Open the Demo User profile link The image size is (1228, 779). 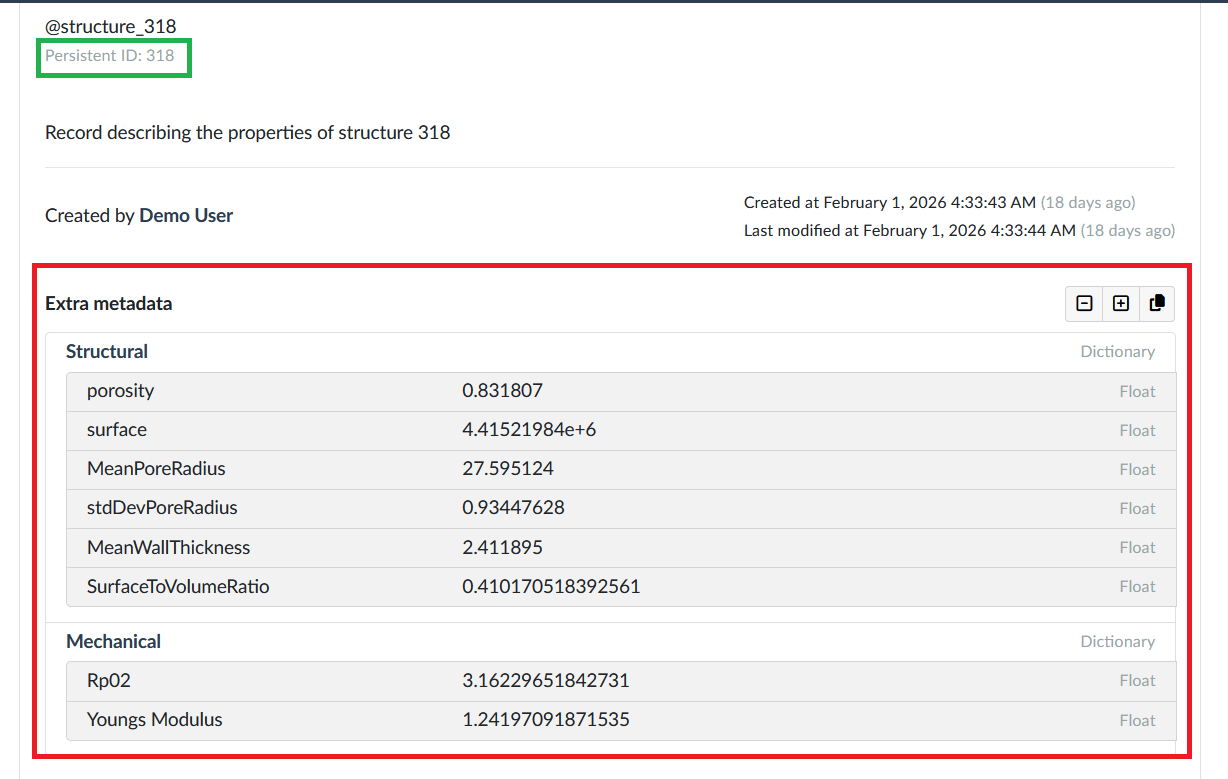(x=186, y=215)
